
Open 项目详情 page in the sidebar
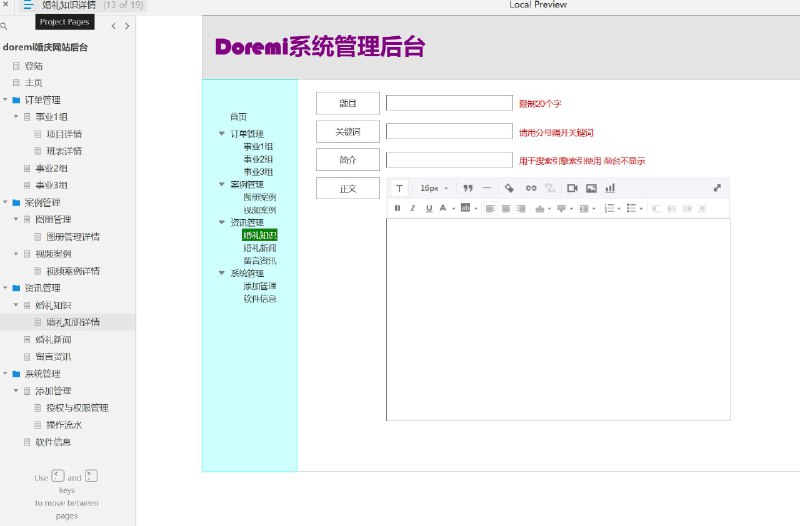click(64, 134)
